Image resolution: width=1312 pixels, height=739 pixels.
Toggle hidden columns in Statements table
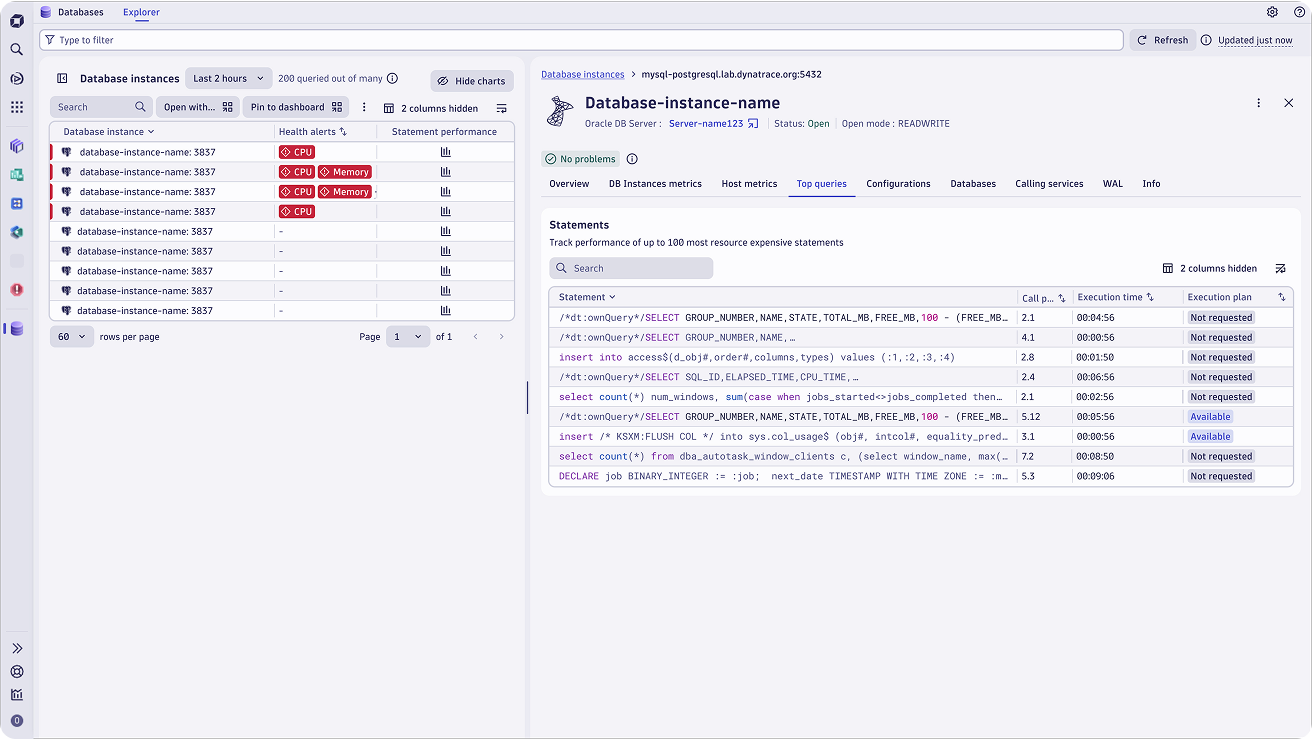[x=1209, y=268]
